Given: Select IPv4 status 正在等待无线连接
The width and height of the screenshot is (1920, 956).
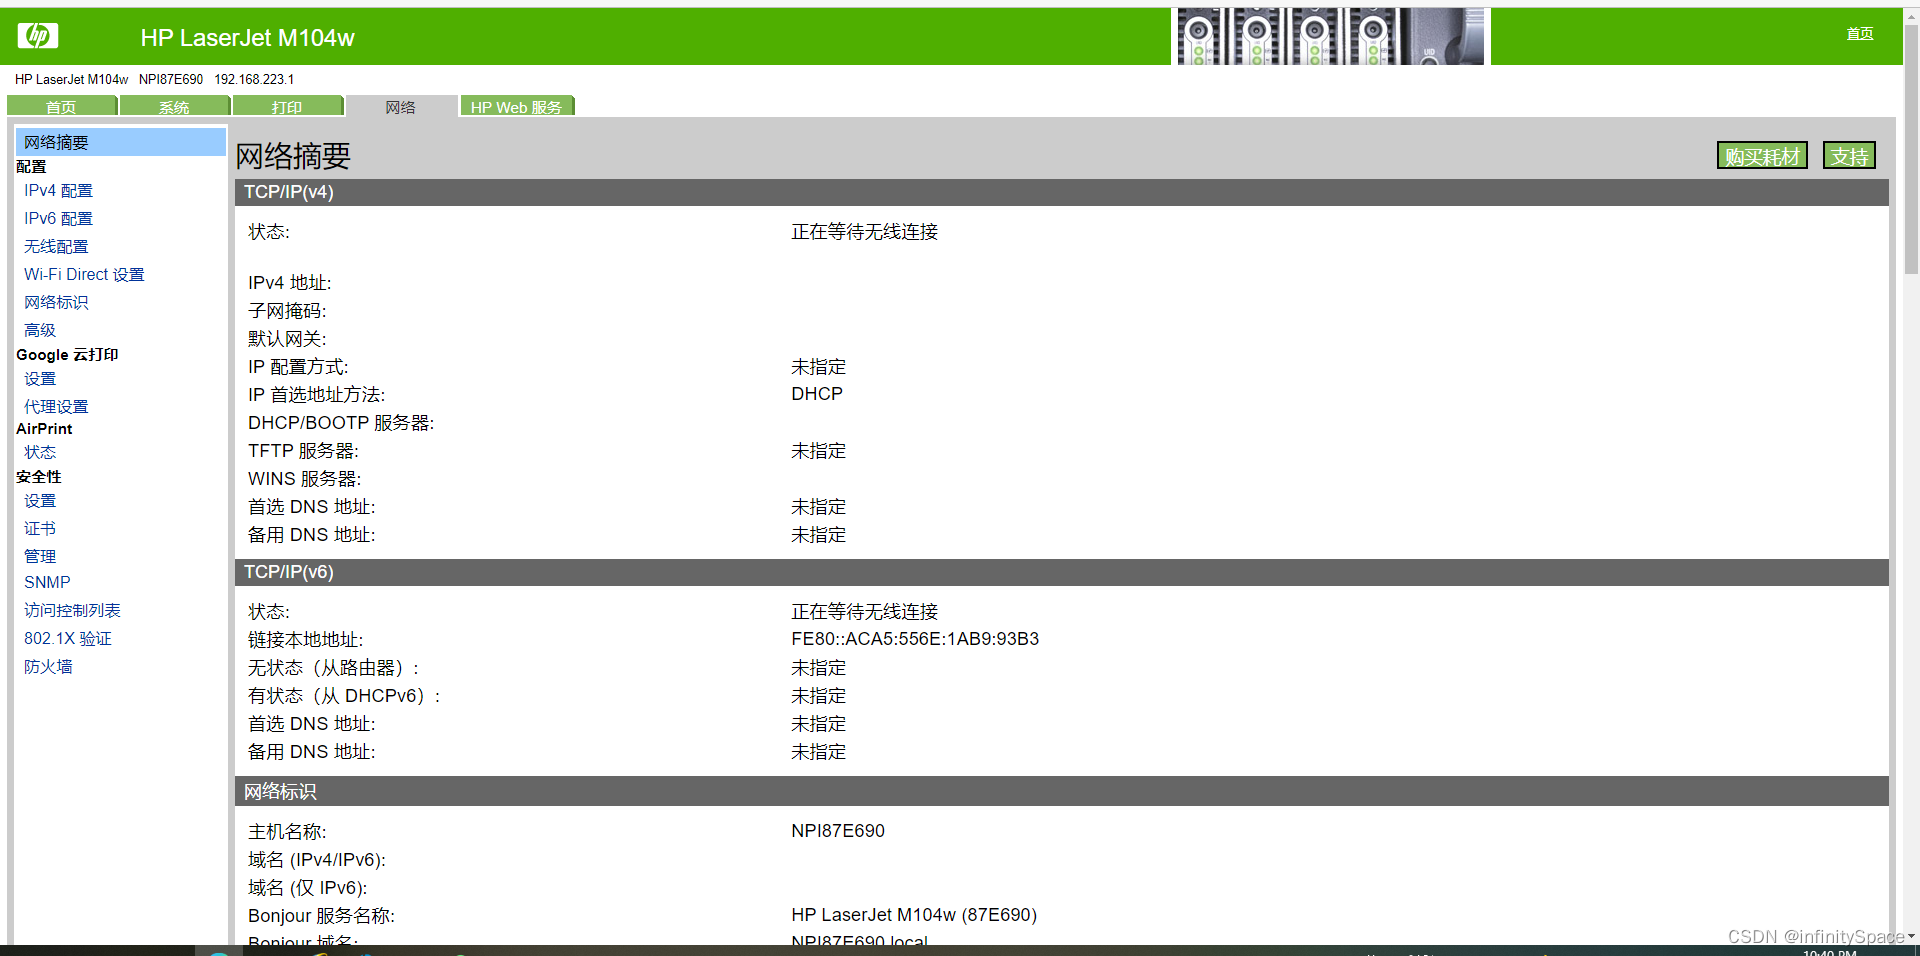Looking at the screenshot, I should [865, 232].
